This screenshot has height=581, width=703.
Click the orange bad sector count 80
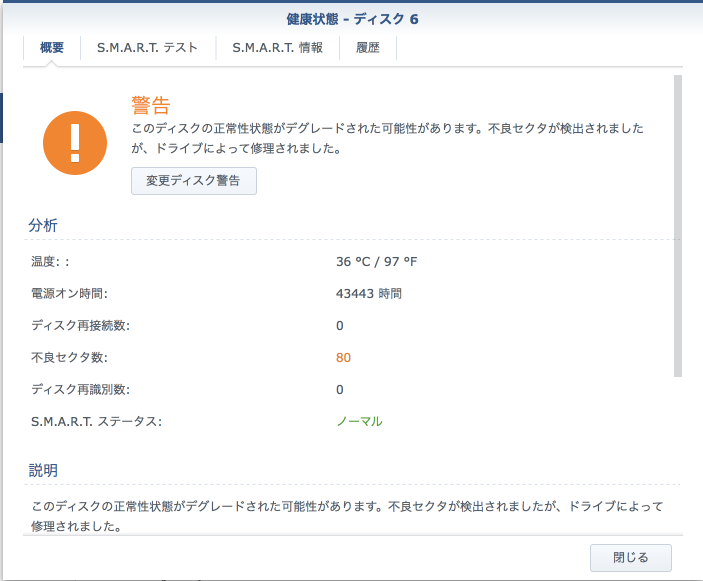pyautogui.click(x=343, y=357)
